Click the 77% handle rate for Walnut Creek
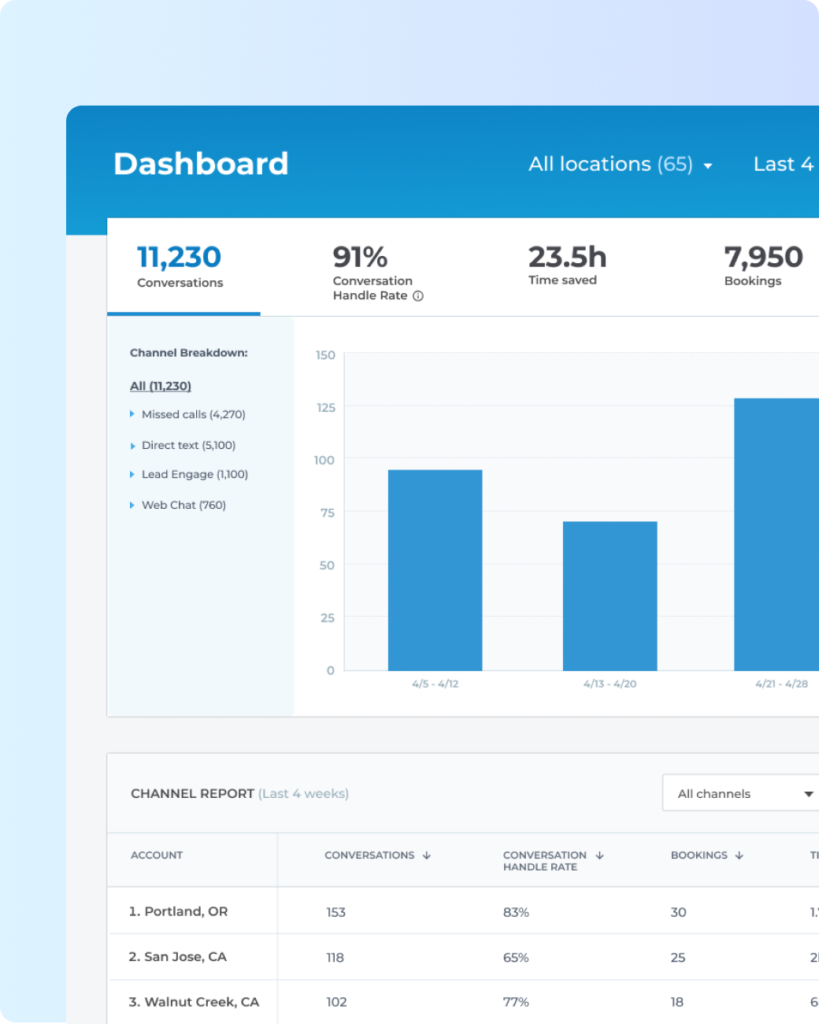Screen dimensions: 819x1024 [516, 1002]
